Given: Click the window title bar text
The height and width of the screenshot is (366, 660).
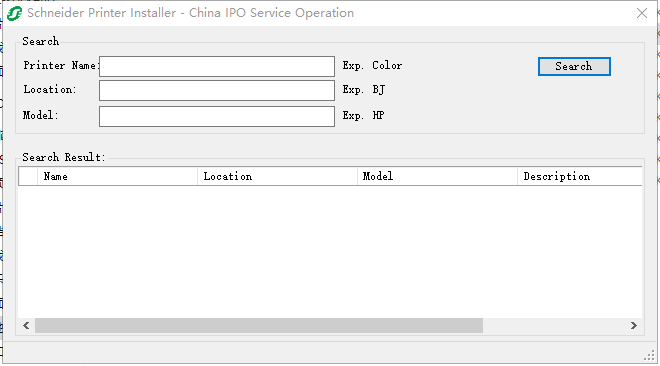Looking at the screenshot, I should [191, 13].
